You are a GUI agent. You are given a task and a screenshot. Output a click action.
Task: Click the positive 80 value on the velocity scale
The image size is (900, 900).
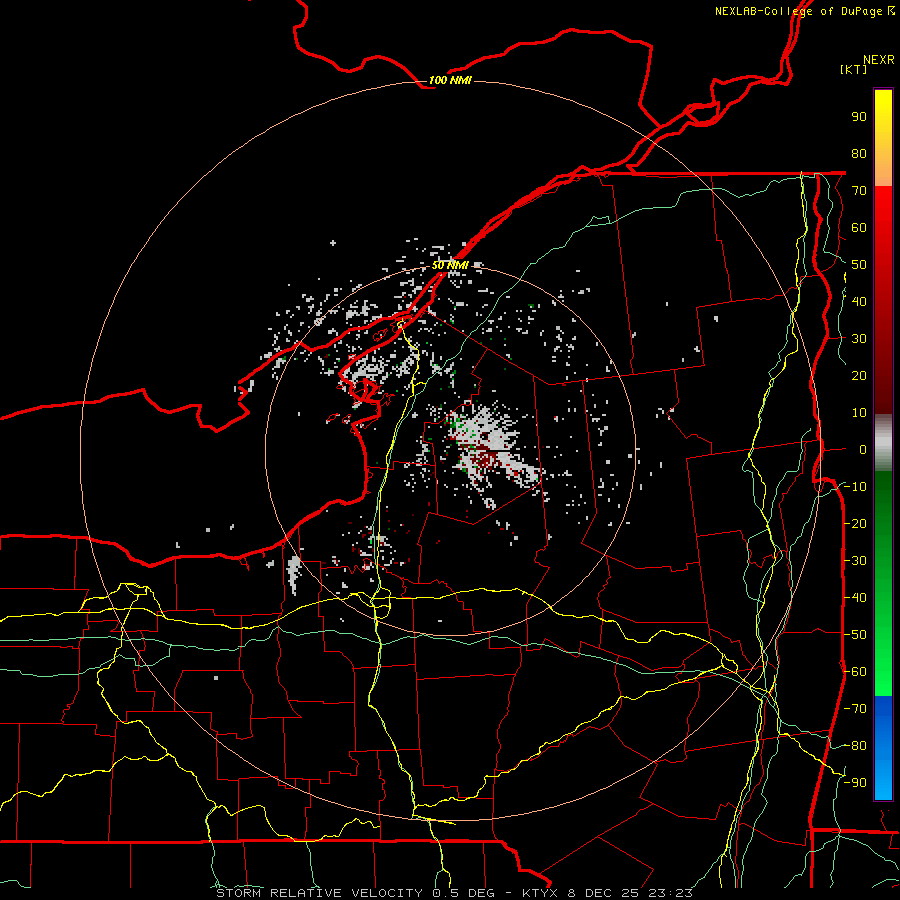859,154
